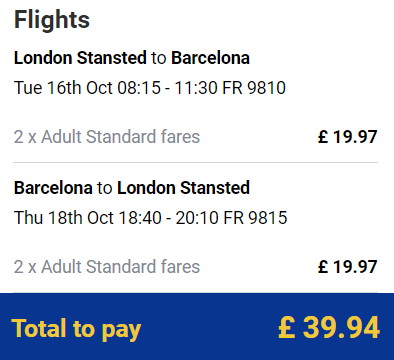Click the total amount £ 39.94
The width and height of the screenshot is (394, 360).
tap(329, 327)
